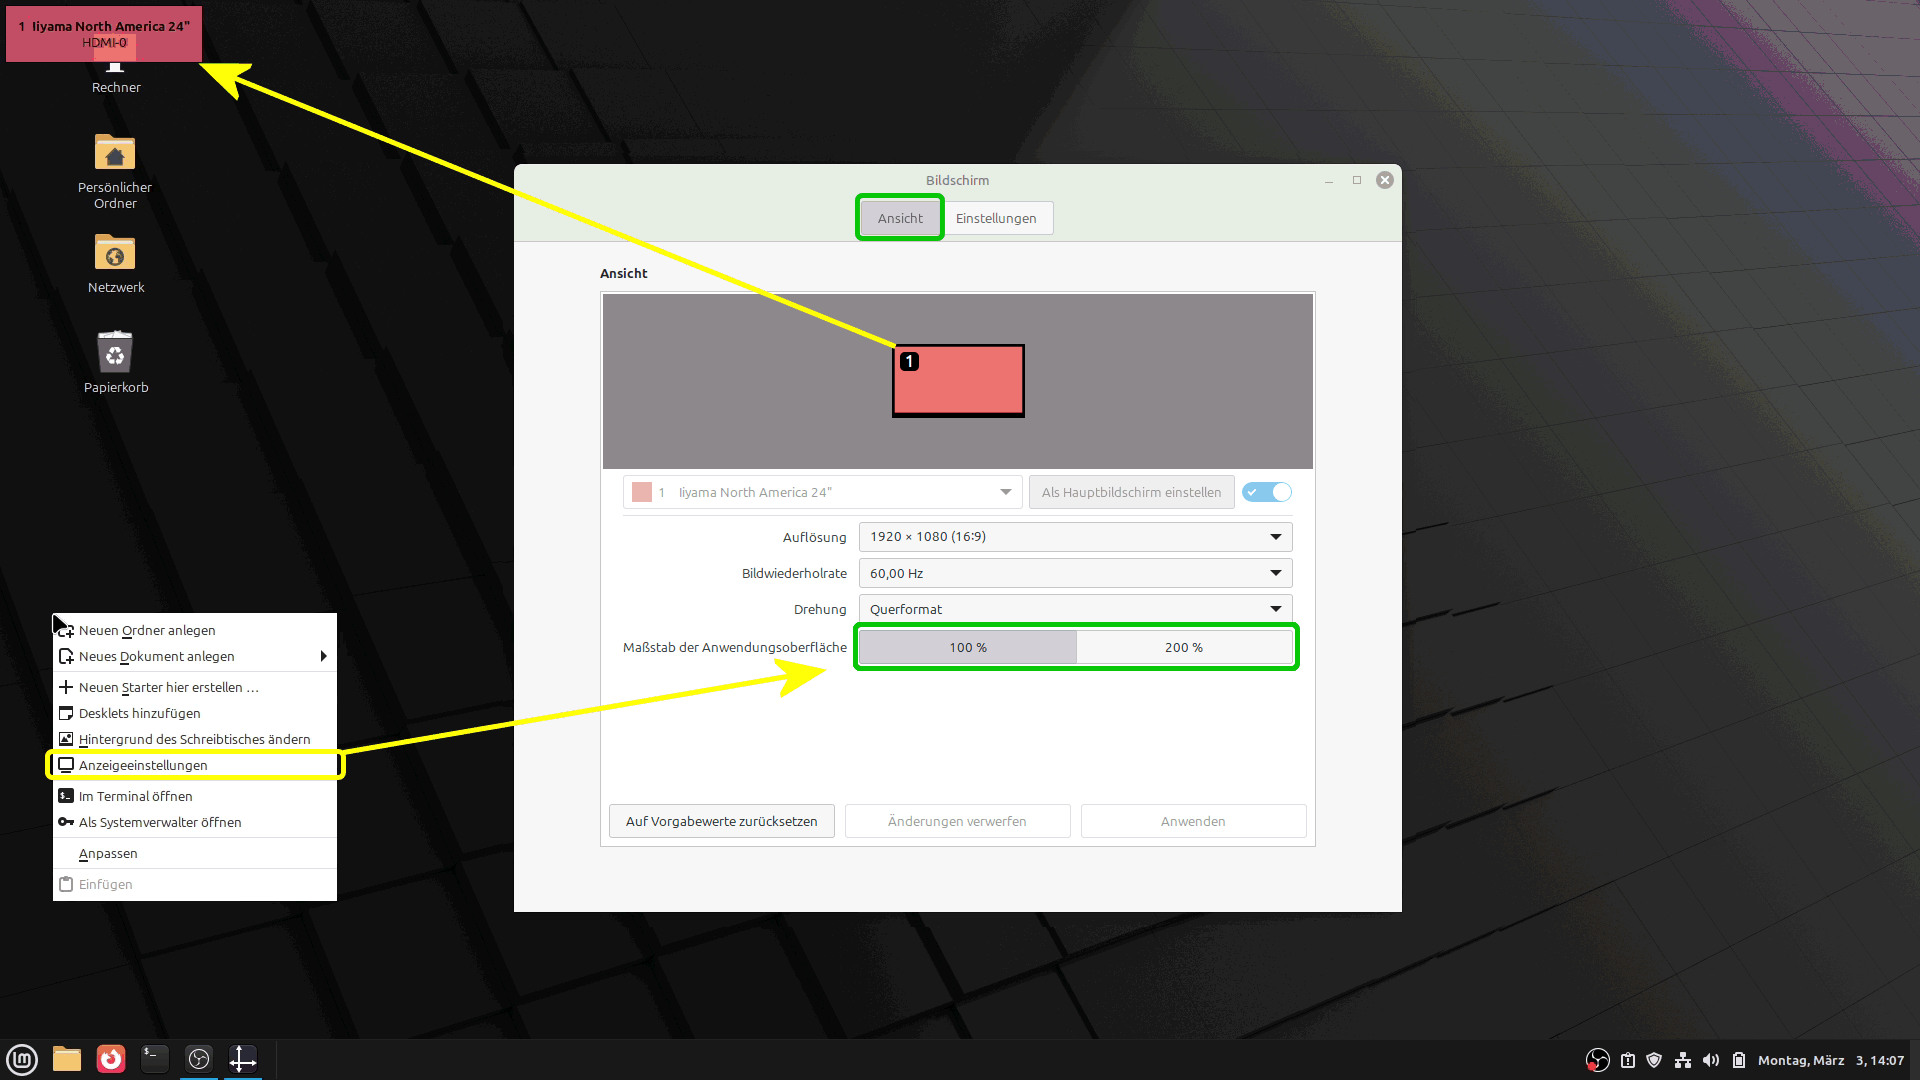
Task: Switch to the Einstellungen tab
Action: pos(996,218)
